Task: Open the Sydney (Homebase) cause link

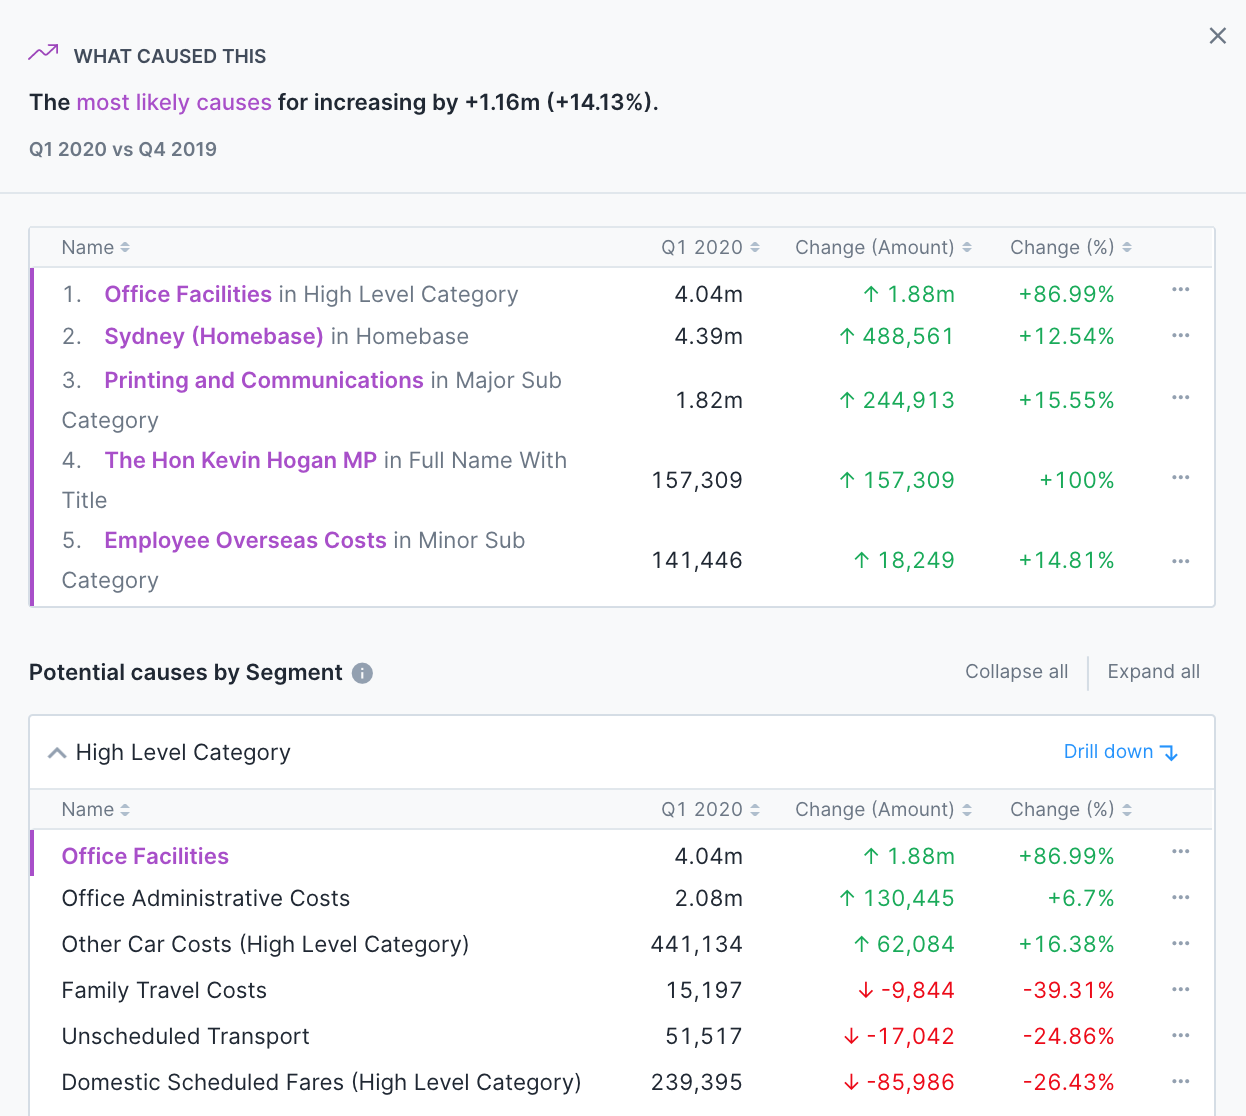Action: [x=214, y=337]
